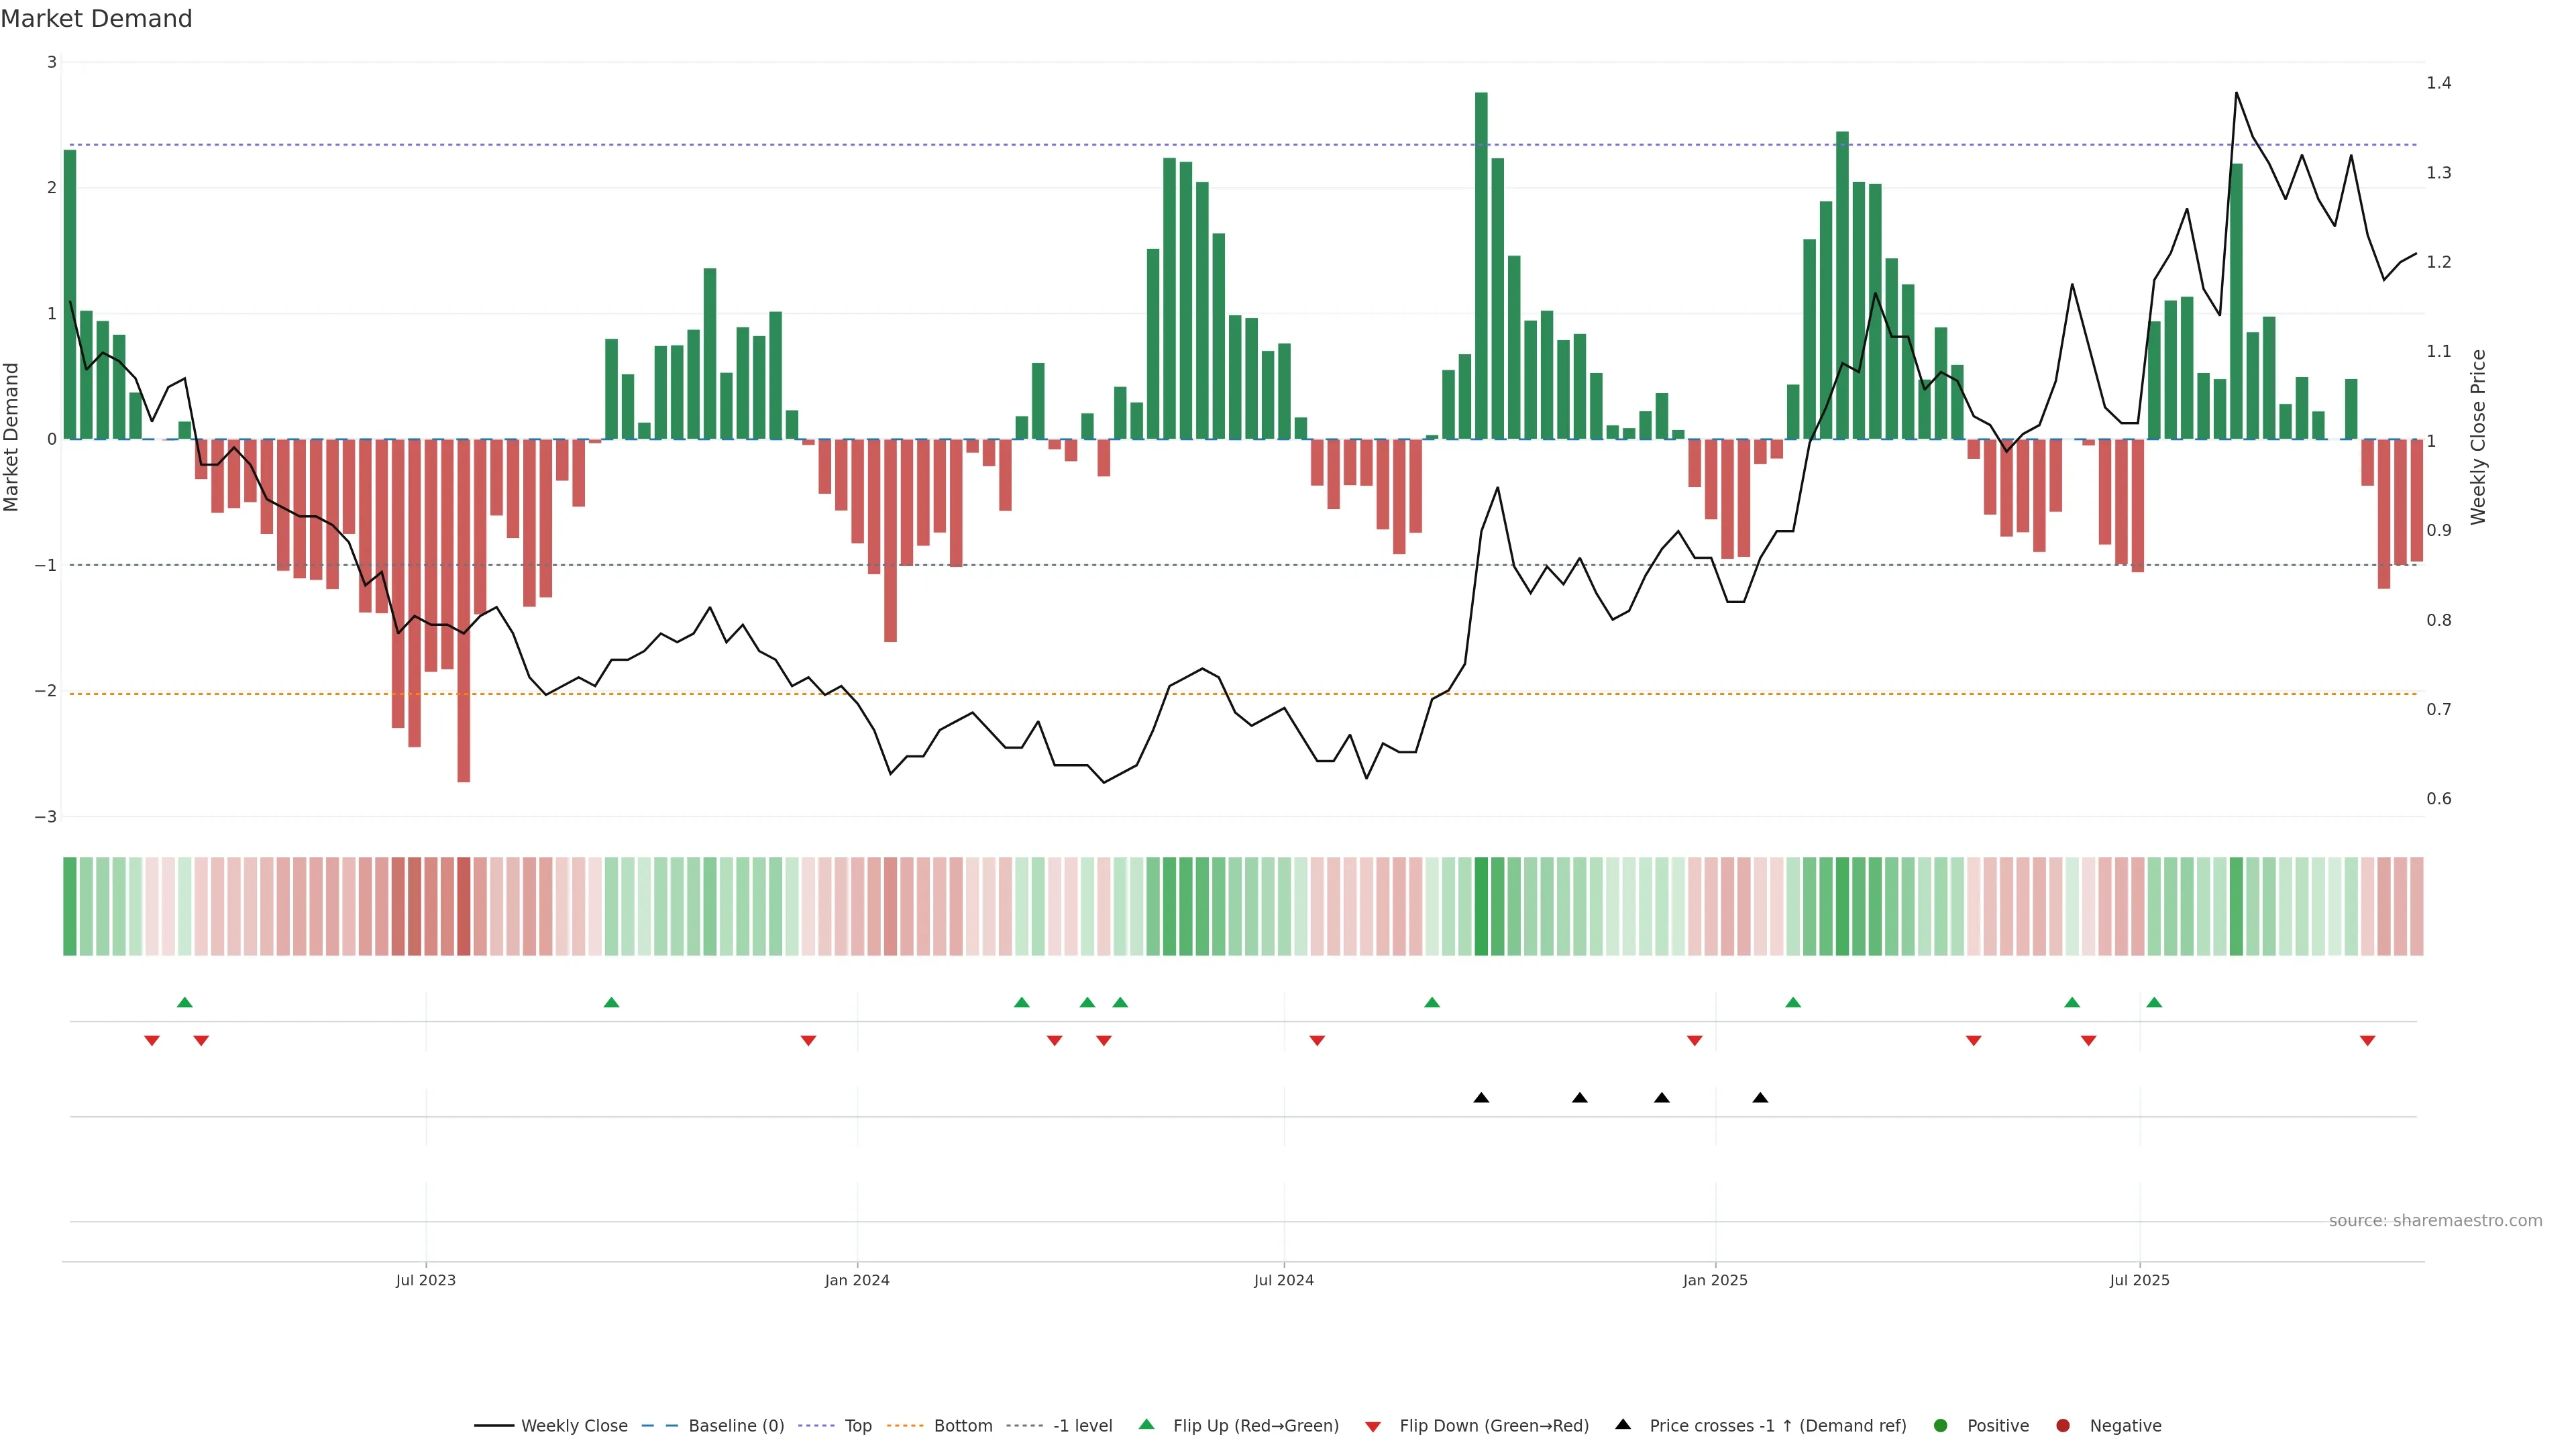Click the red Negative legend dot
This screenshot has height=1449, width=2576.
[2063, 1425]
